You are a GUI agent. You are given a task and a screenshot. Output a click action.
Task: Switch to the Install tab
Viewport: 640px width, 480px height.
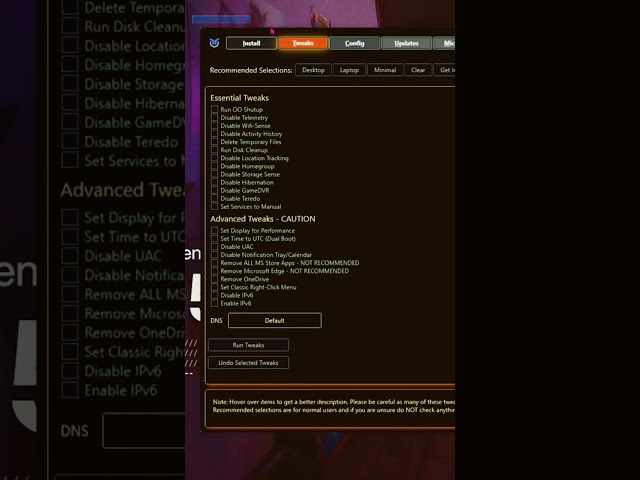(x=251, y=43)
